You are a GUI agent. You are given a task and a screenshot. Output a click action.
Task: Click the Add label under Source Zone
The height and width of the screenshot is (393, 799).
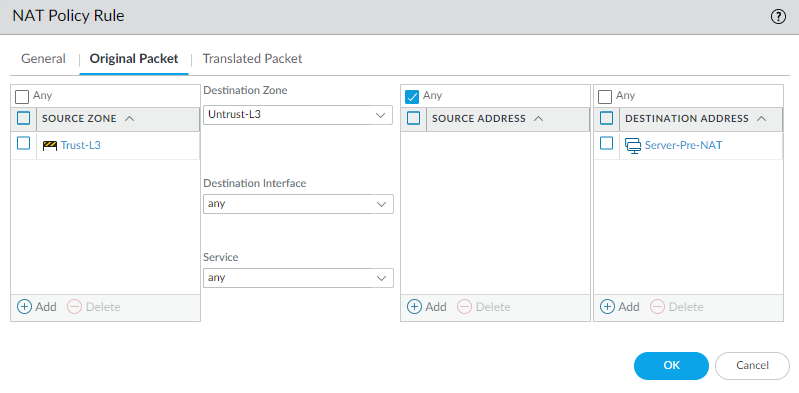[x=46, y=307]
